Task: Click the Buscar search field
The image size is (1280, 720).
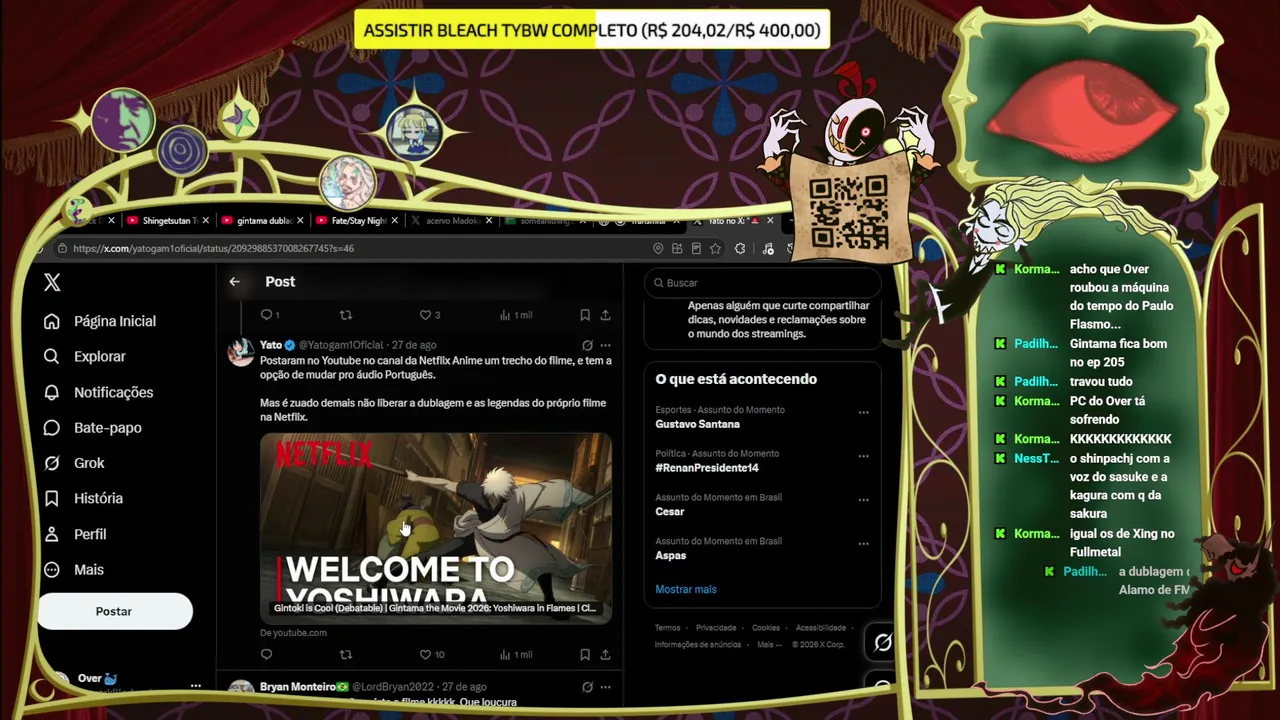Action: [762, 283]
